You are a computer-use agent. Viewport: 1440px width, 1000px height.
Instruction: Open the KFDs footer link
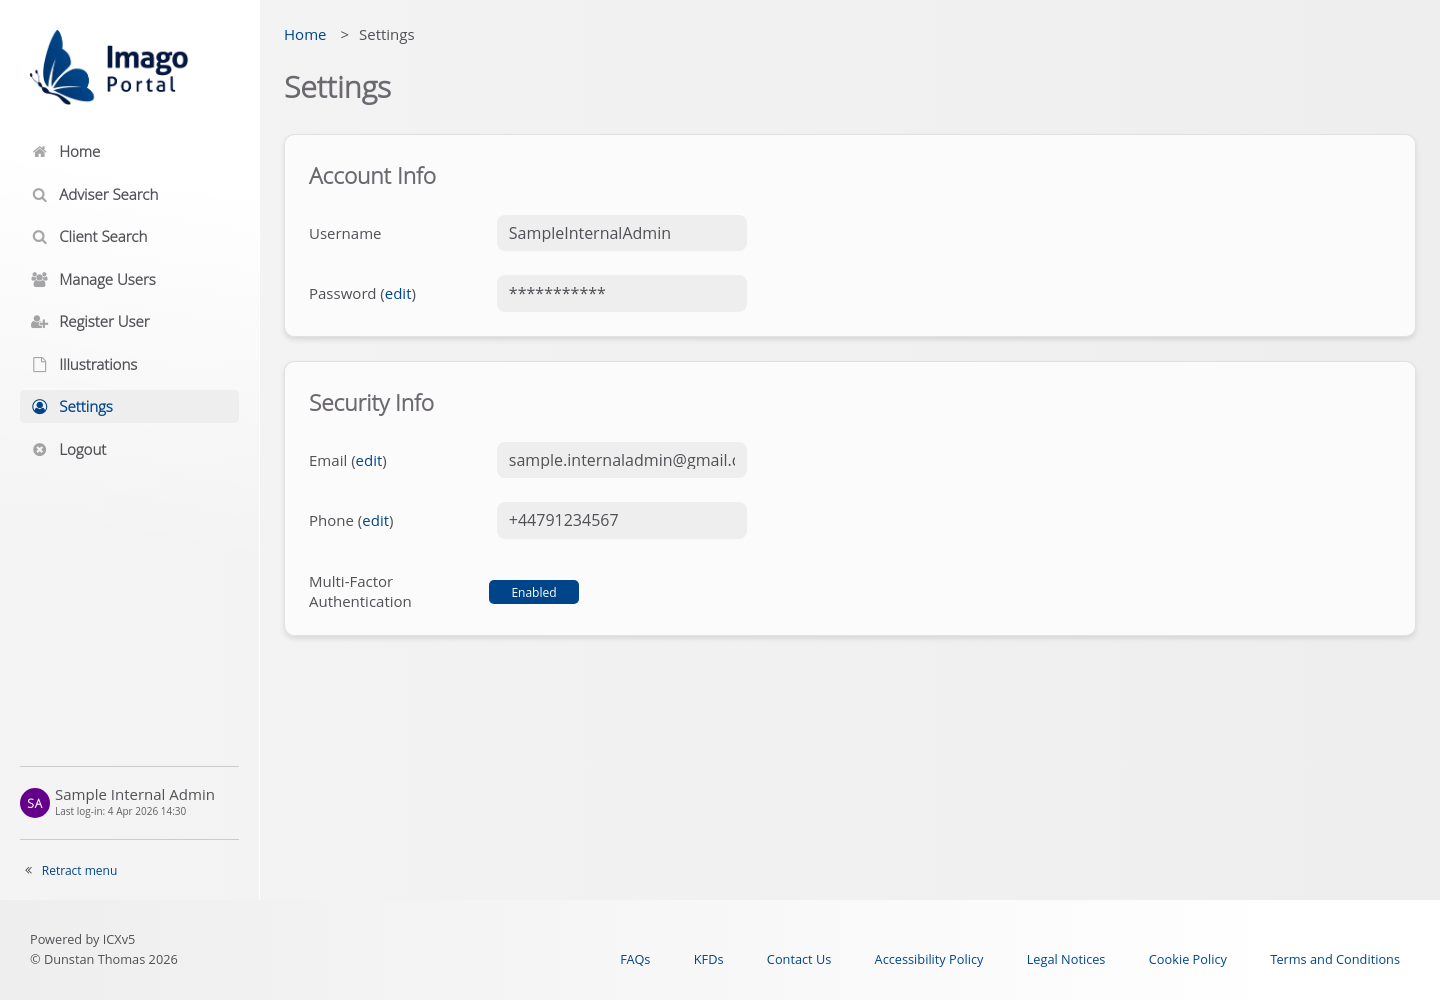tap(709, 959)
